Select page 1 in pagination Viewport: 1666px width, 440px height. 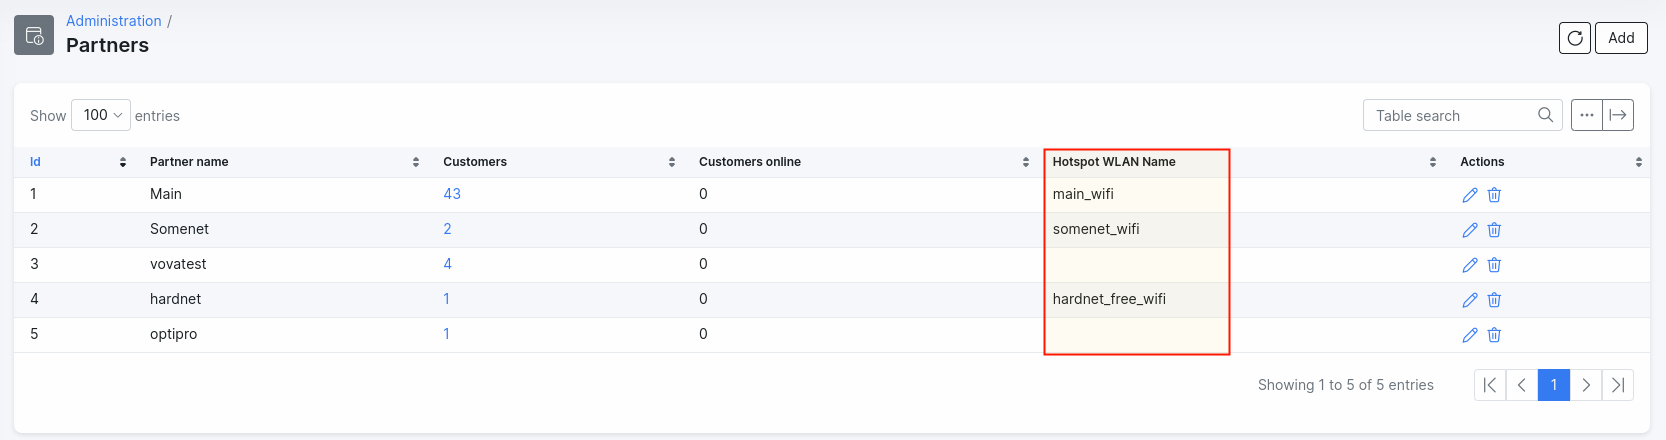pos(1553,385)
